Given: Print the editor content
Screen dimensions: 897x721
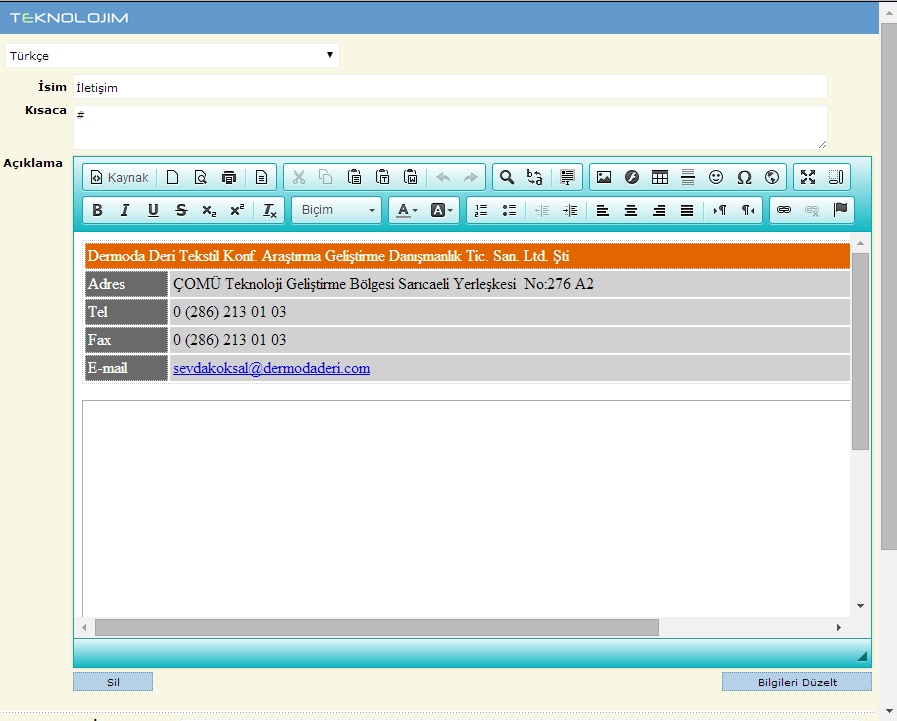Looking at the screenshot, I should (229, 177).
